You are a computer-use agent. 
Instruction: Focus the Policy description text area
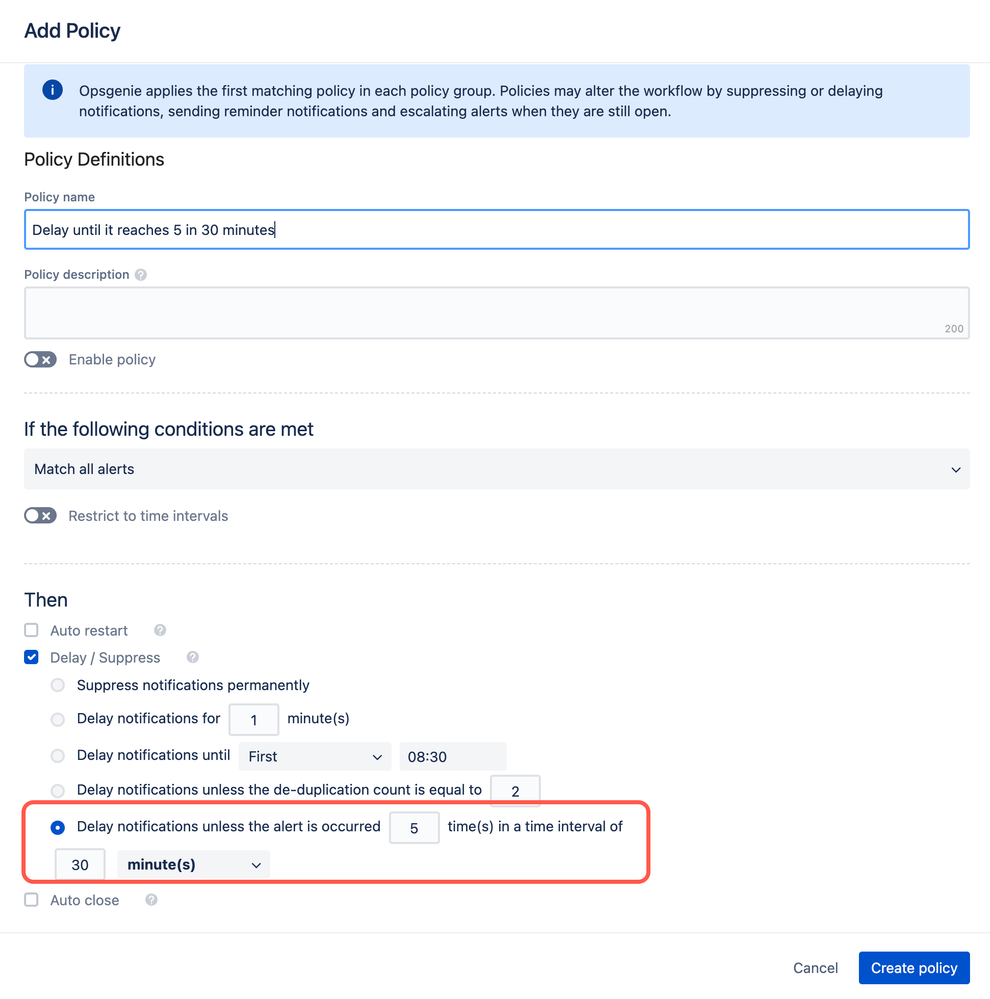coord(497,313)
